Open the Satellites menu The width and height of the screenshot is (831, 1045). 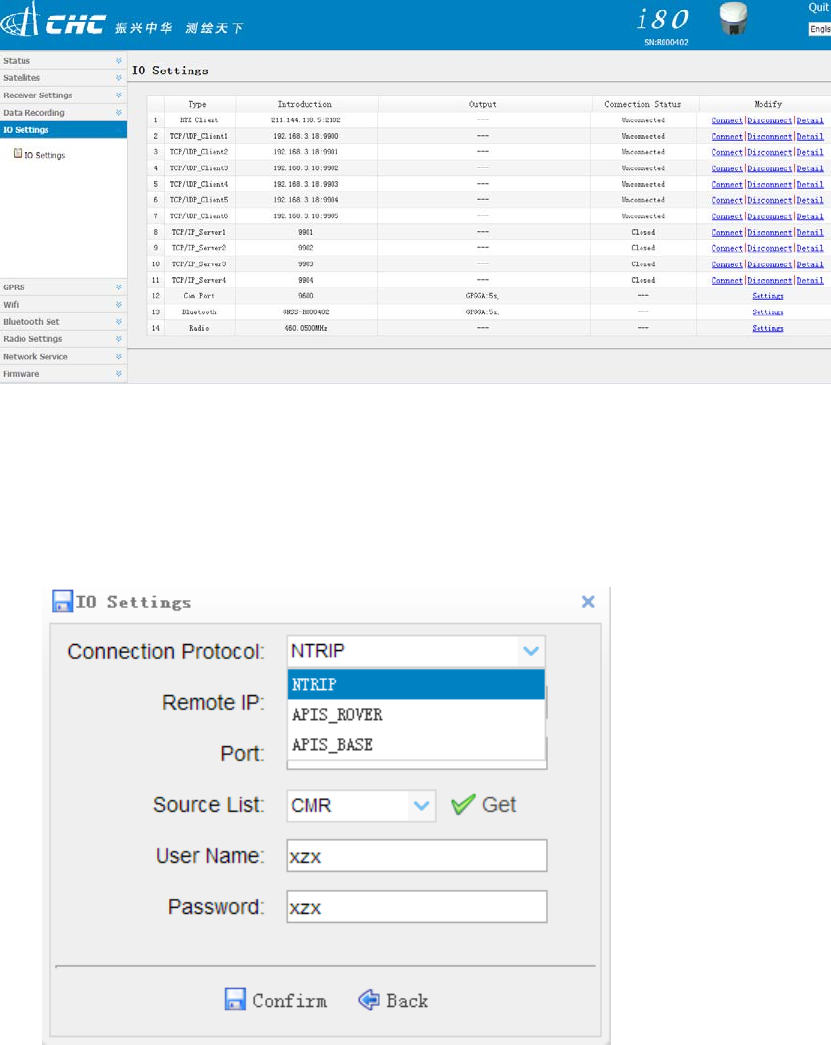63,78
